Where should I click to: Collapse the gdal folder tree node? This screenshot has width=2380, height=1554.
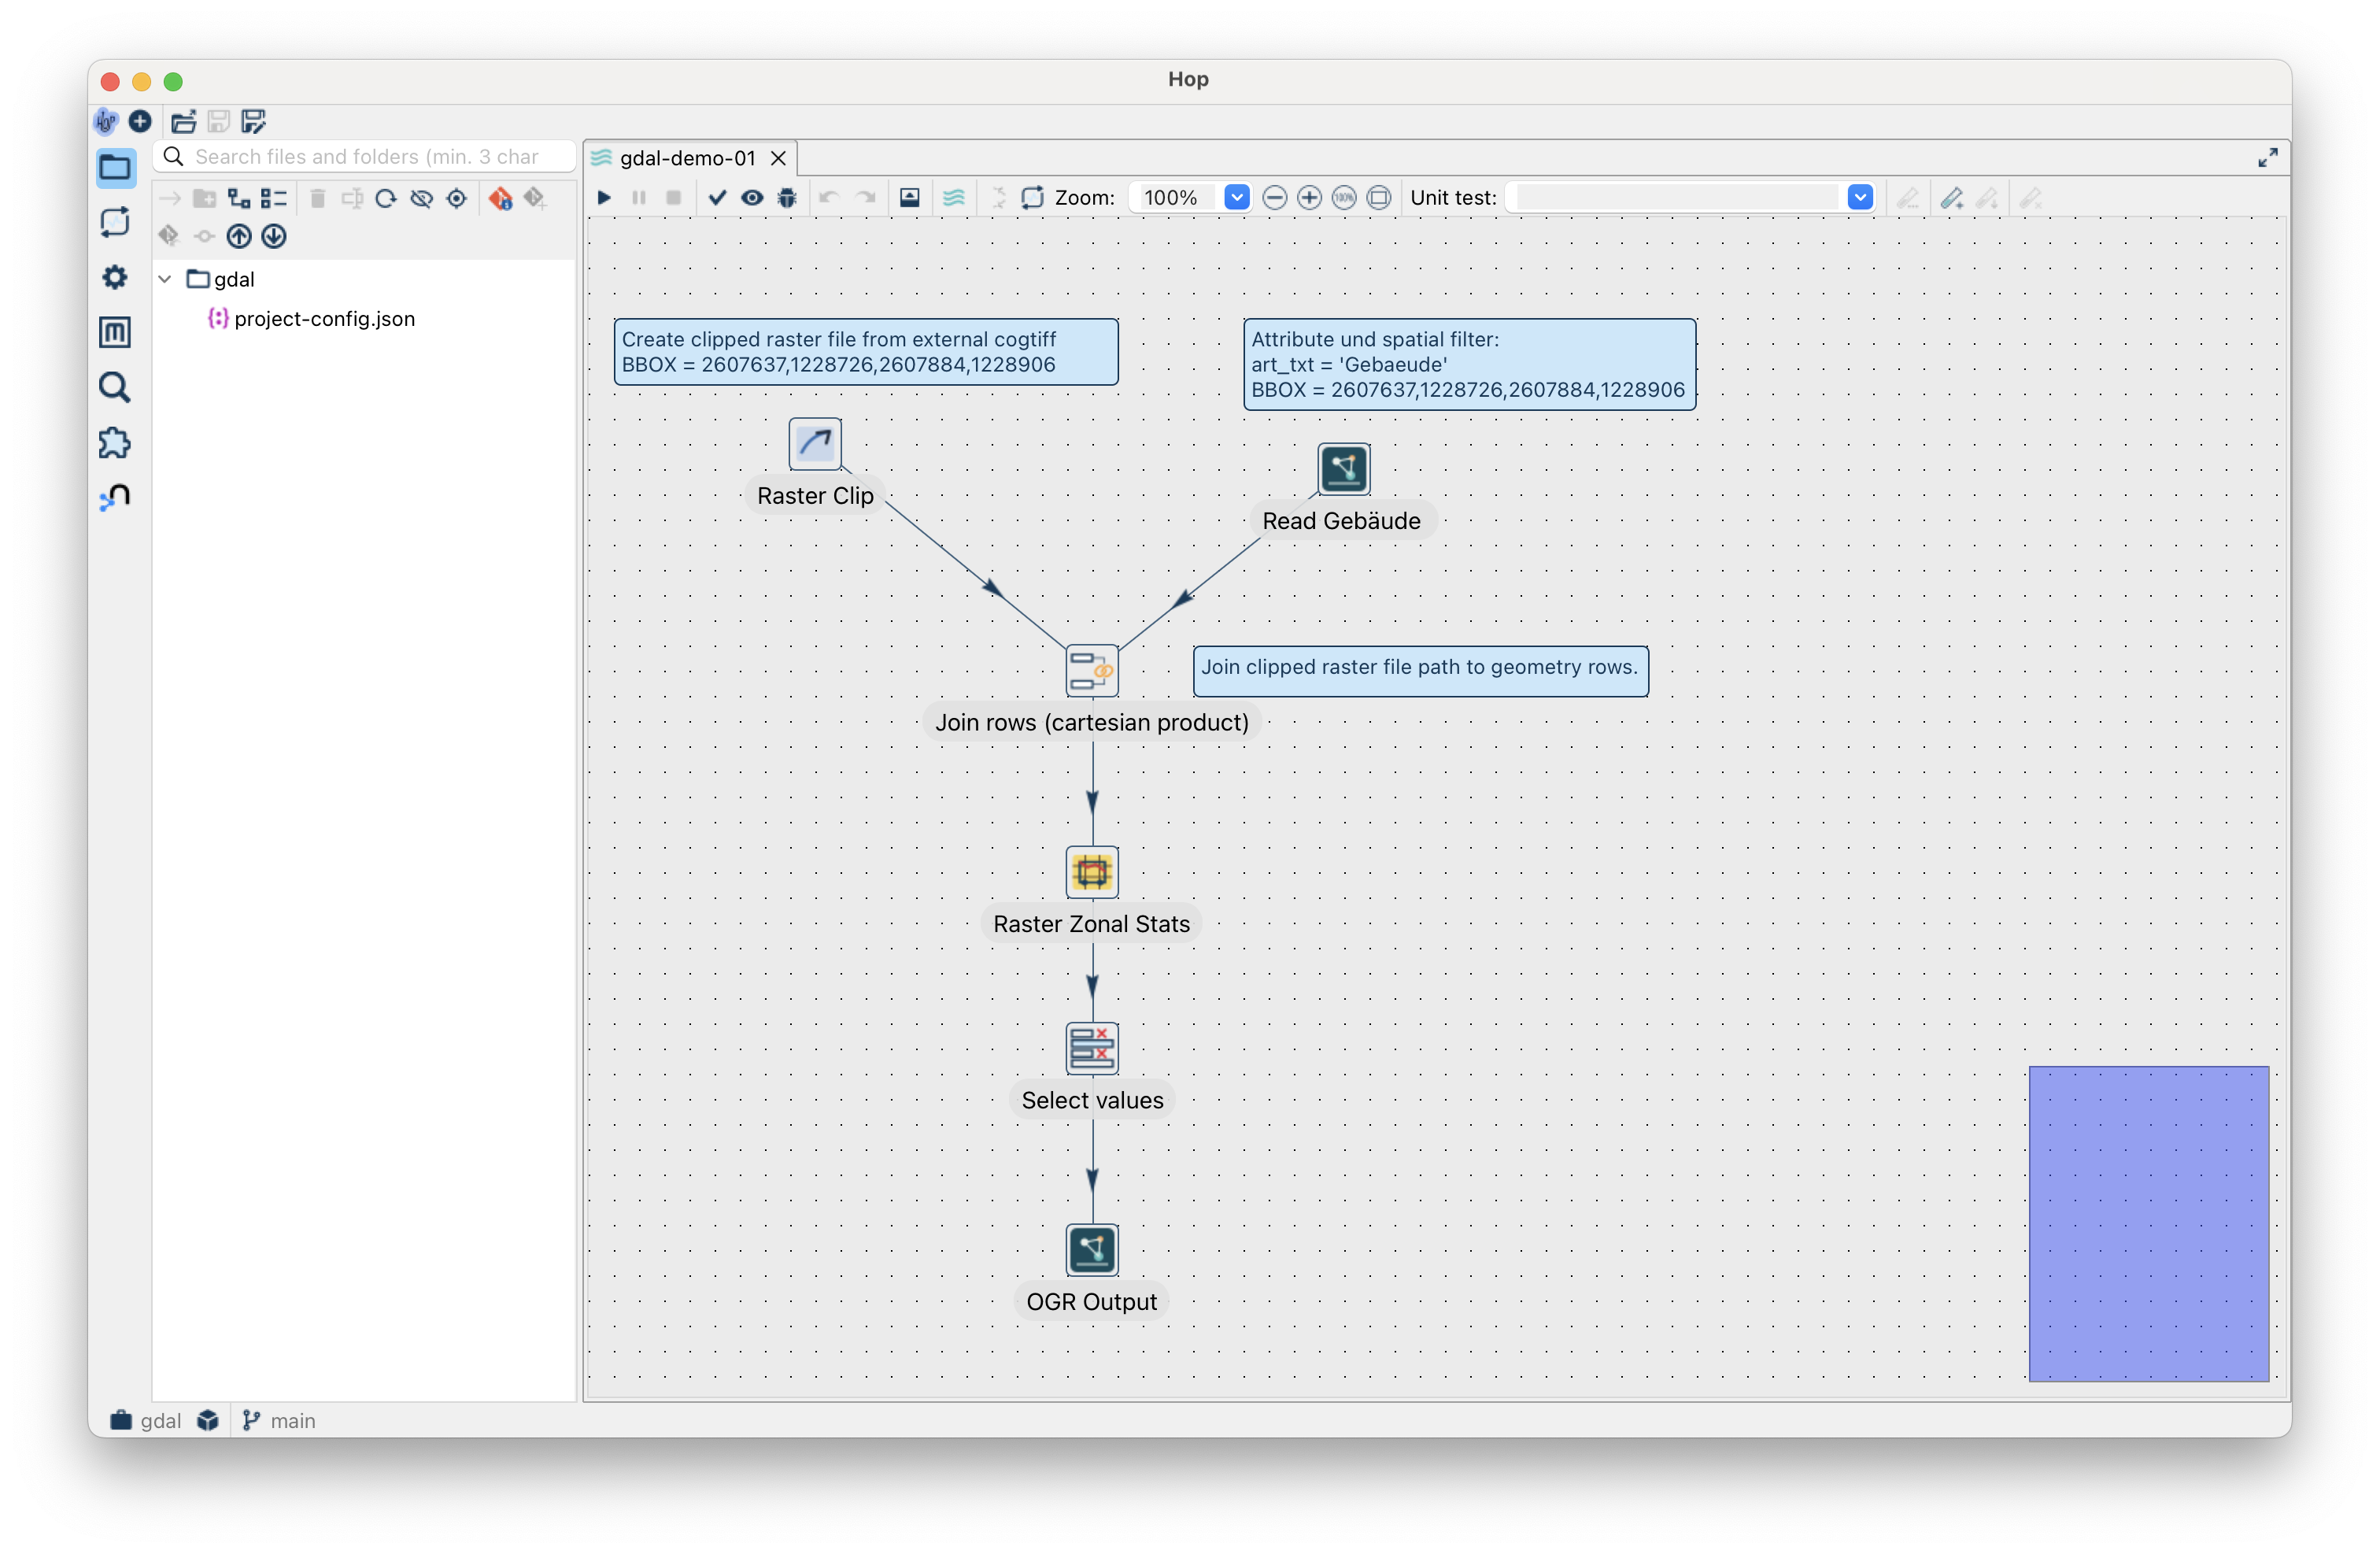click(166, 279)
